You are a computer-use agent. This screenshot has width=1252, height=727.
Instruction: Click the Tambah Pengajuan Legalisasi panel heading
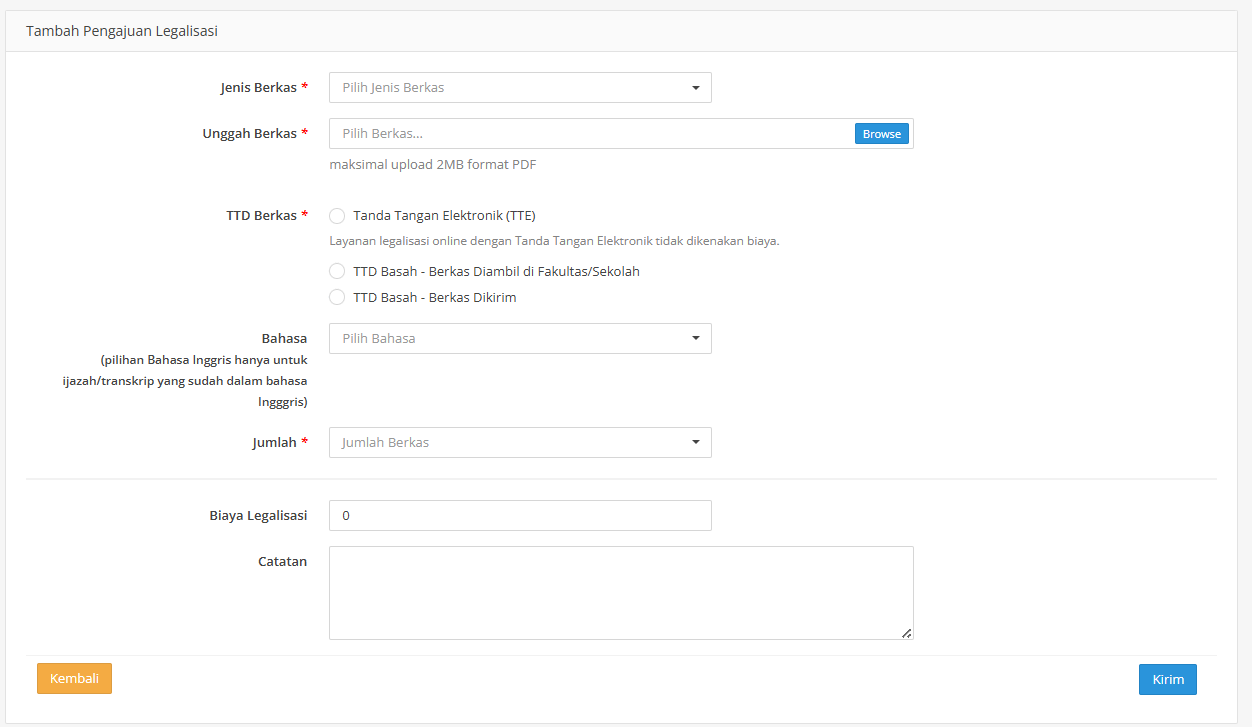click(x=122, y=31)
